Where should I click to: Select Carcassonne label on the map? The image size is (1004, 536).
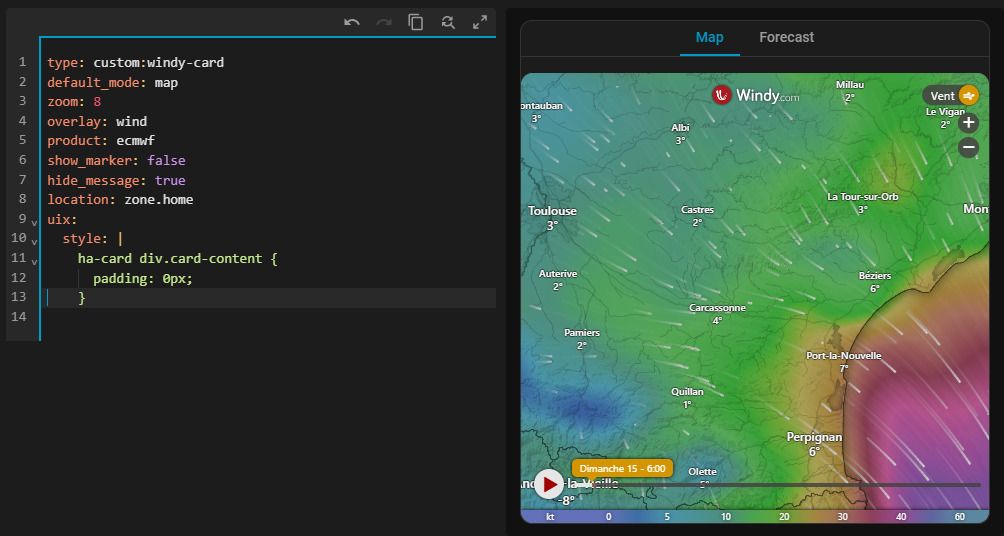pyautogui.click(x=717, y=308)
